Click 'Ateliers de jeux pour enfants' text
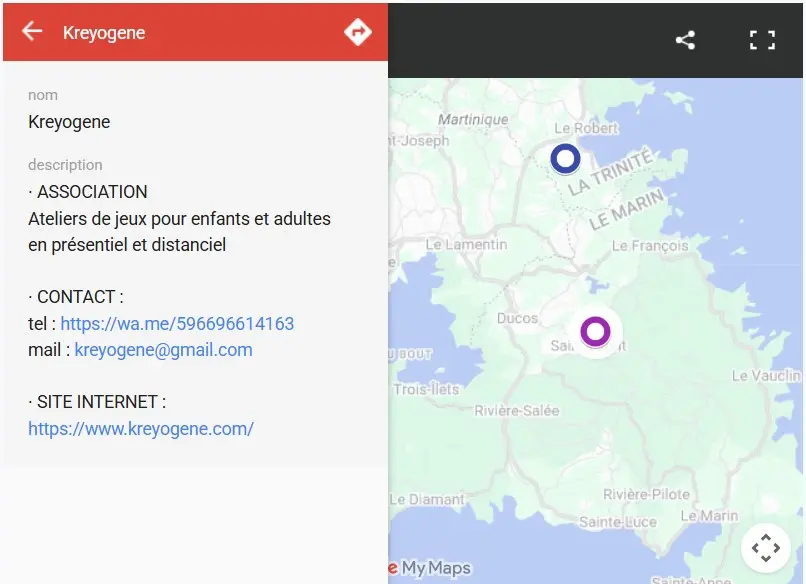 coord(139,218)
